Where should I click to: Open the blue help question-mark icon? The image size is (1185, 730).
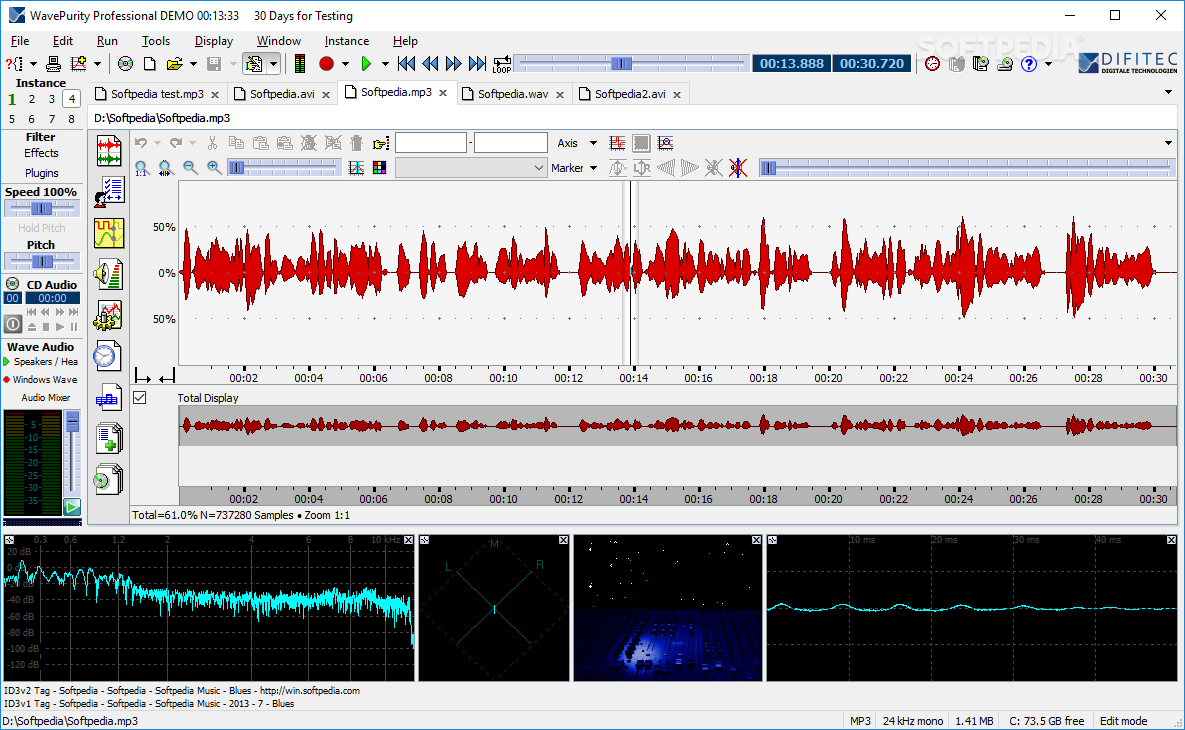coord(1029,64)
